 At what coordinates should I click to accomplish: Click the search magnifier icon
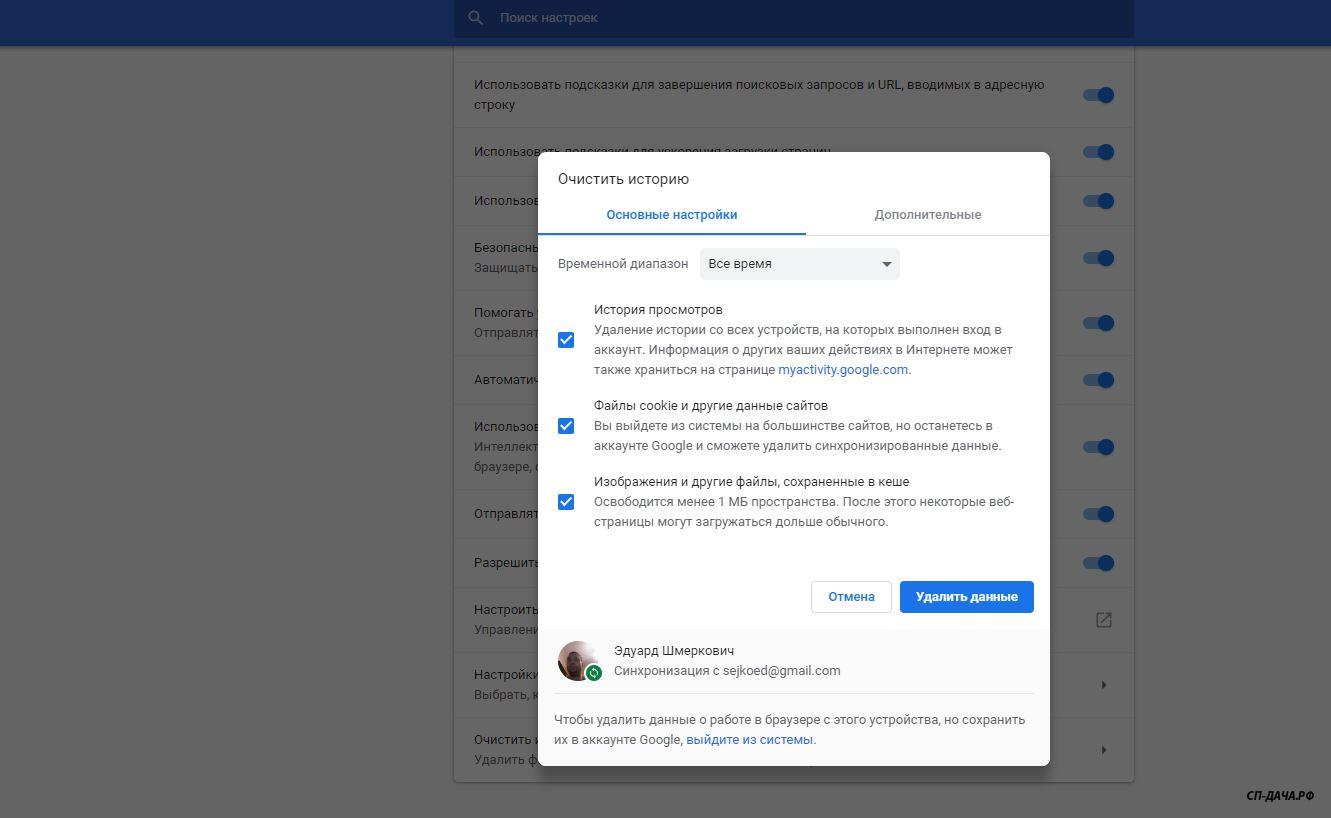click(476, 18)
